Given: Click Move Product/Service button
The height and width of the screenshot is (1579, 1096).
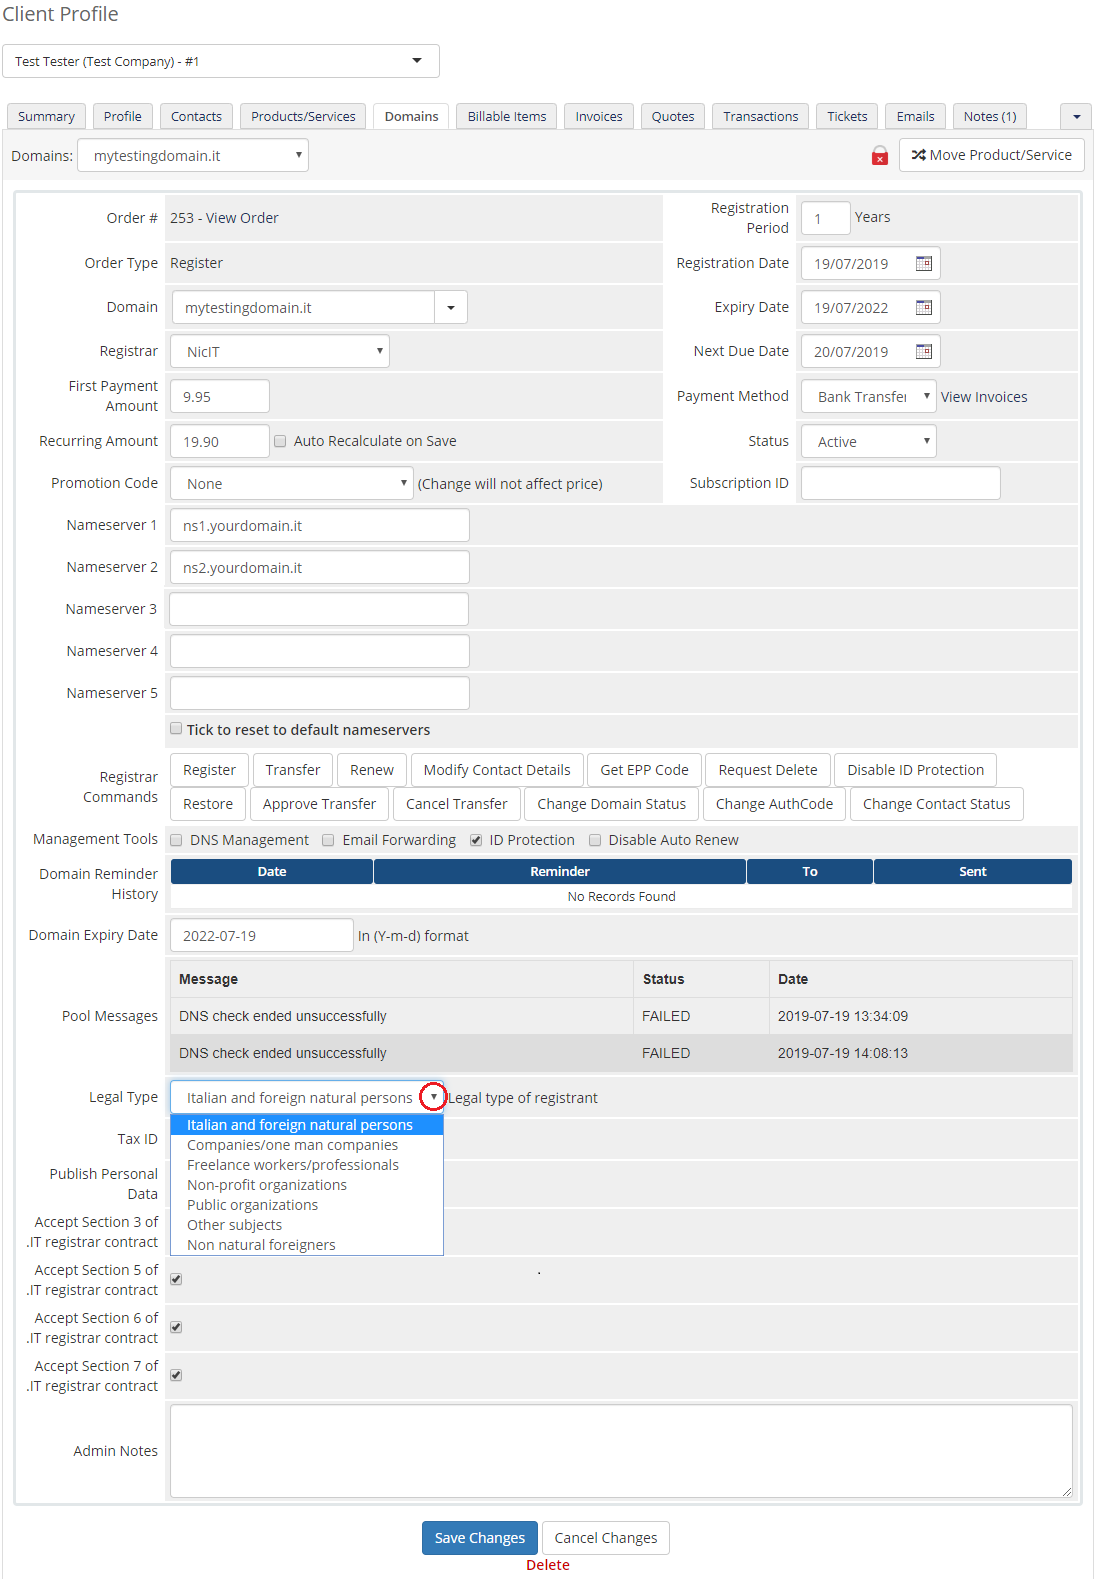Looking at the screenshot, I should [992, 155].
